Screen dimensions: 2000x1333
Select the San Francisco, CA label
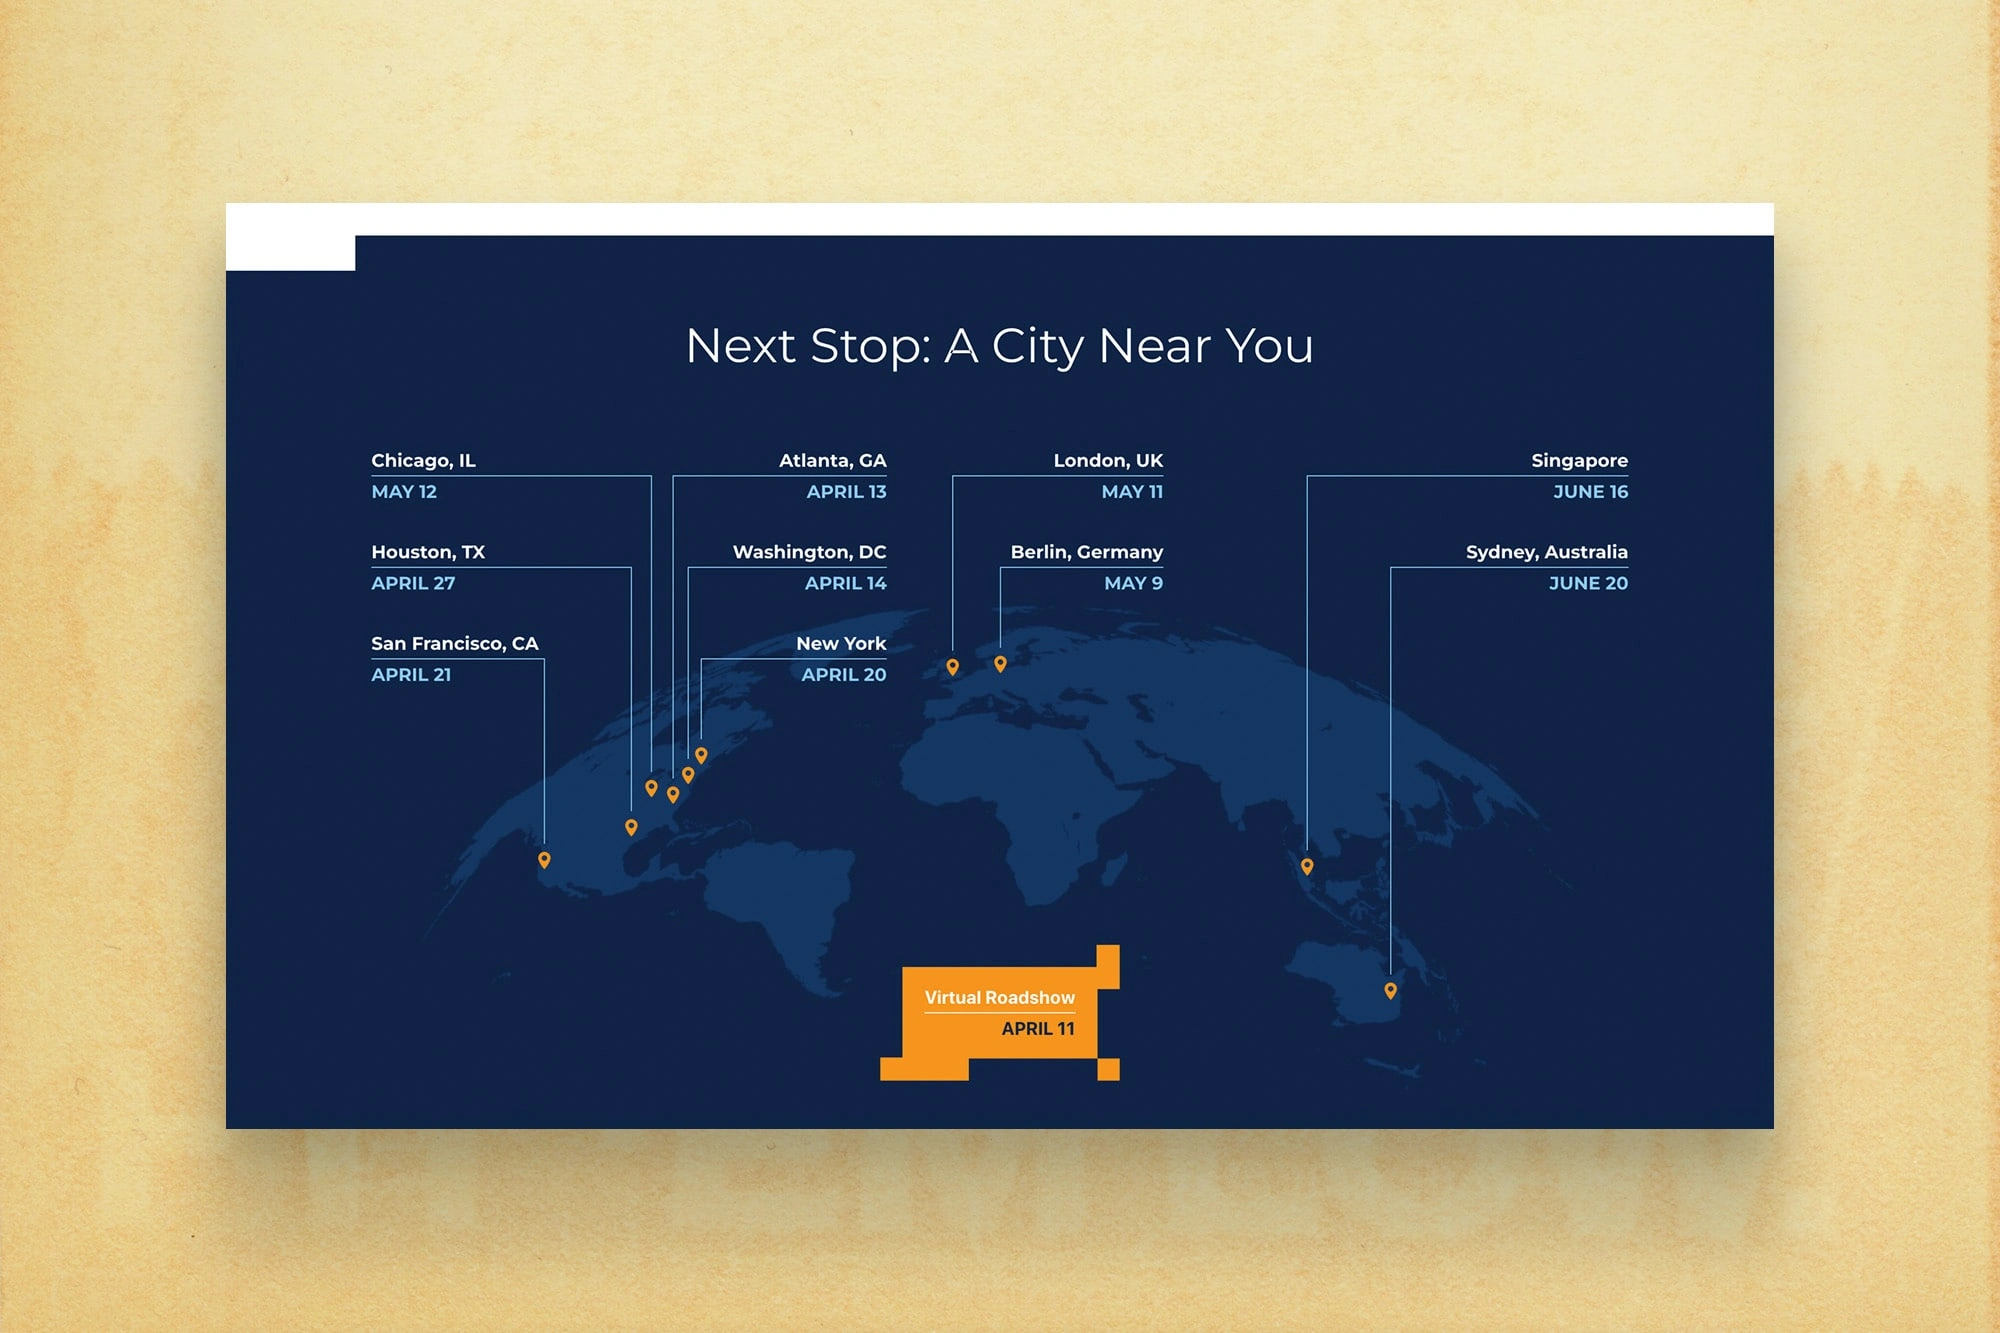click(x=455, y=644)
